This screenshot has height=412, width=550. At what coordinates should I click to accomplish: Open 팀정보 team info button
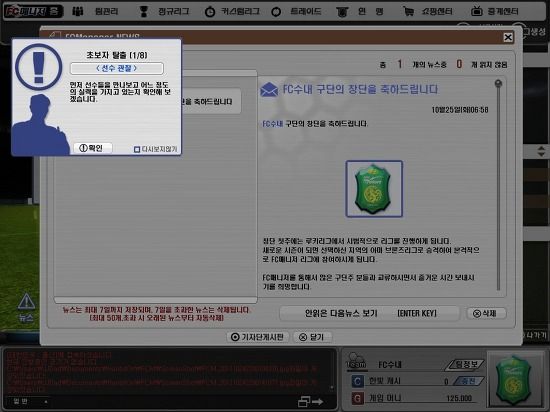click(465, 365)
